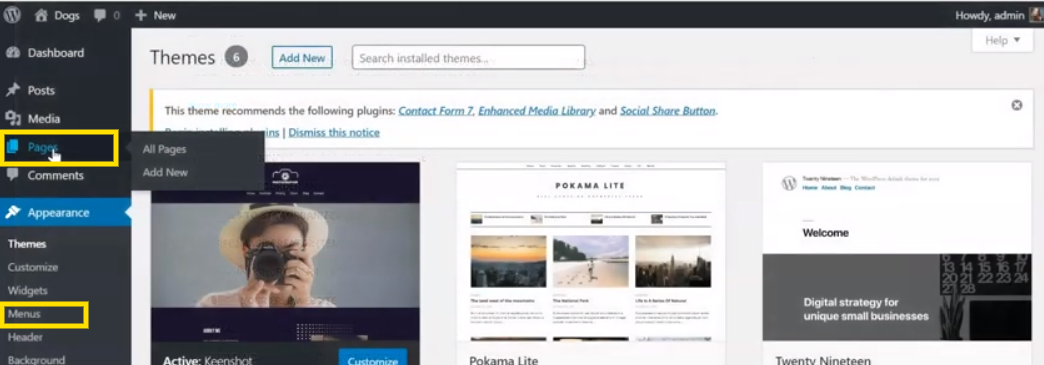1044x365 pixels.
Task: Click the Pokama Lite theme name
Action: pyautogui.click(x=503, y=360)
